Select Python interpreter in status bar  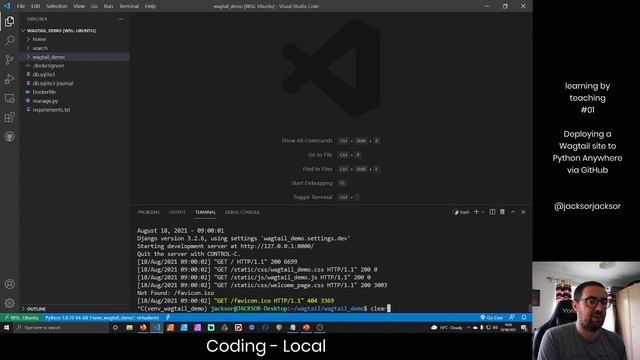click(x=102, y=318)
